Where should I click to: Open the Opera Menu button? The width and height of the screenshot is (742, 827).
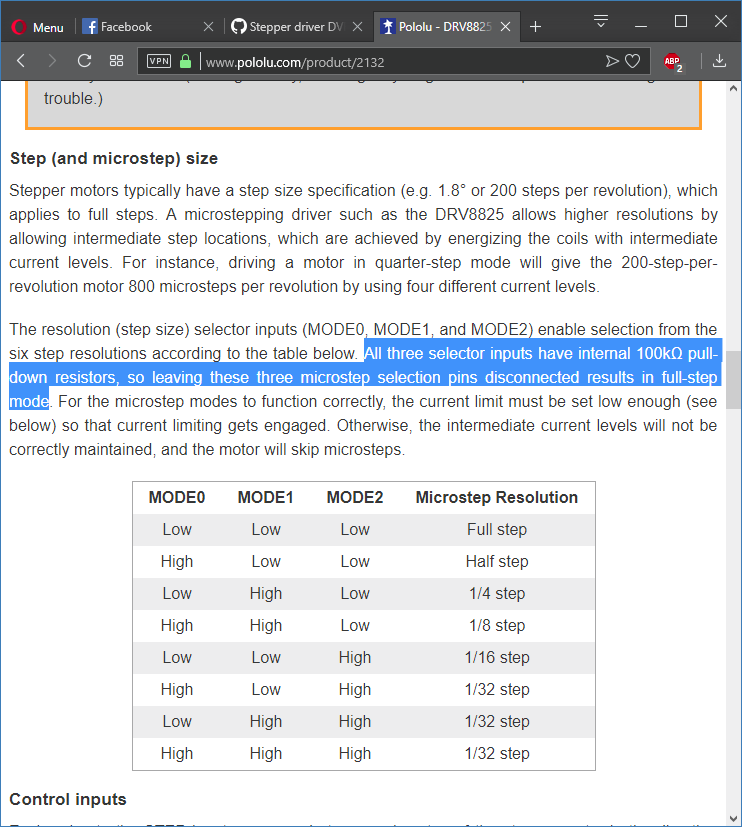(x=37, y=27)
